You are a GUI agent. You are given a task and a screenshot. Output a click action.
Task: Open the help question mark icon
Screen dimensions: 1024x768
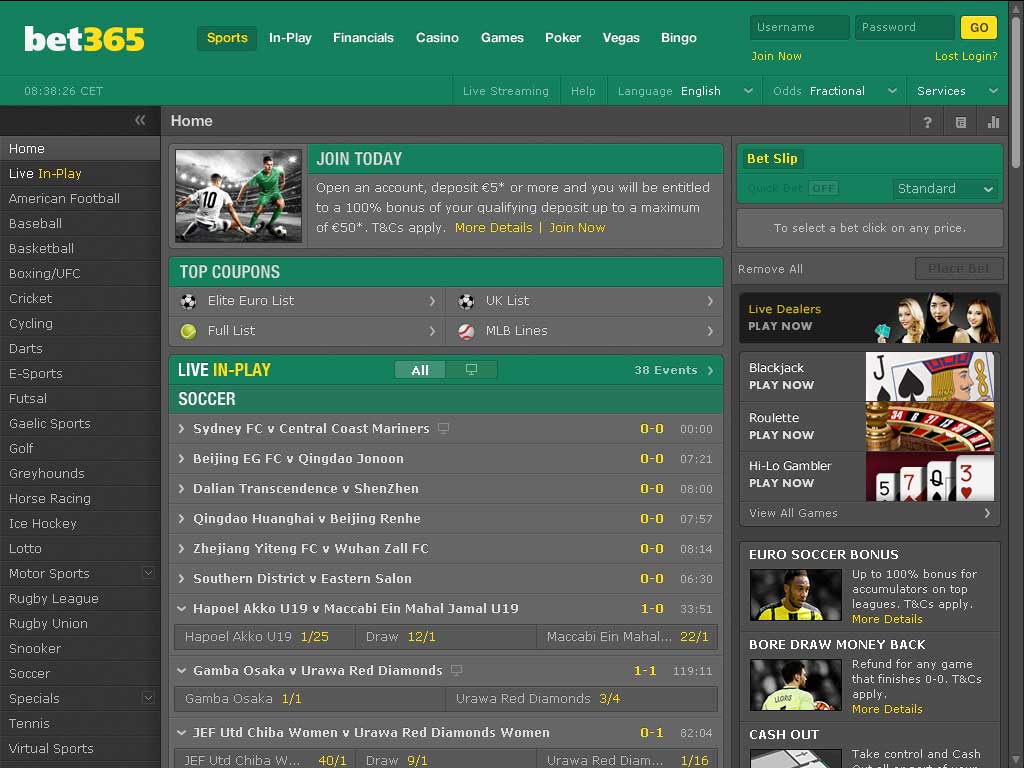927,122
